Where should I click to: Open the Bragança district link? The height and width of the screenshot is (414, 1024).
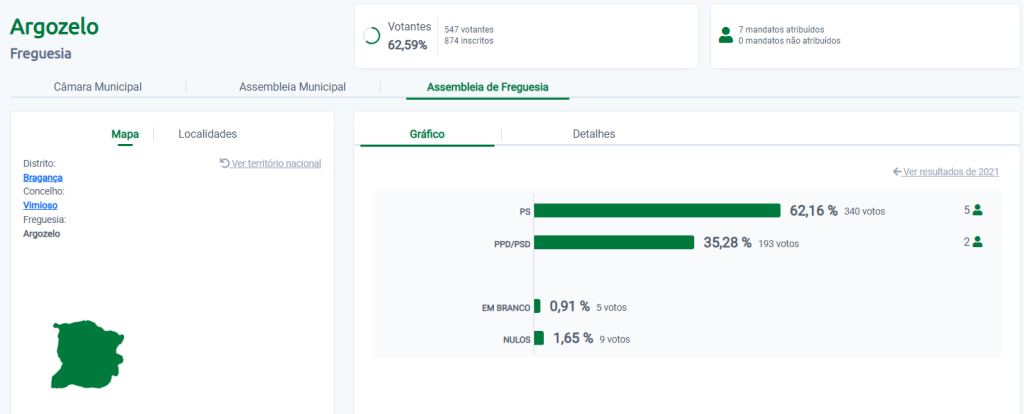[43, 177]
